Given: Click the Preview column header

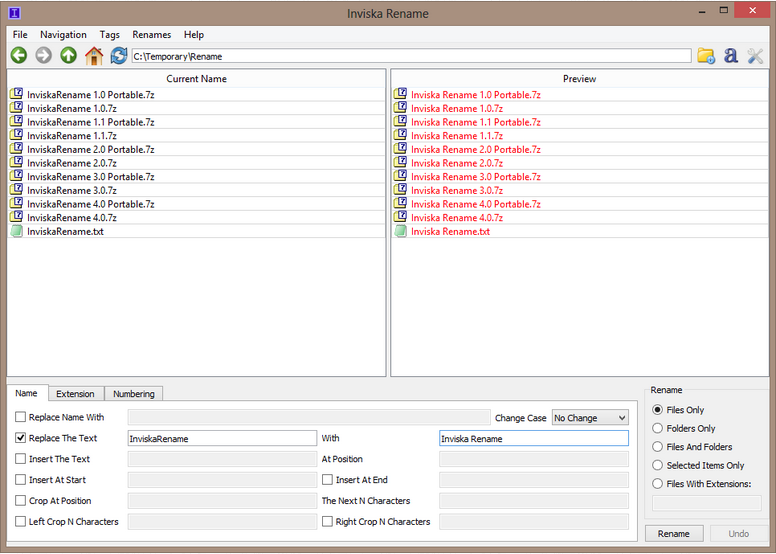Looking at the screenshot, I should (x=580, y=78).
